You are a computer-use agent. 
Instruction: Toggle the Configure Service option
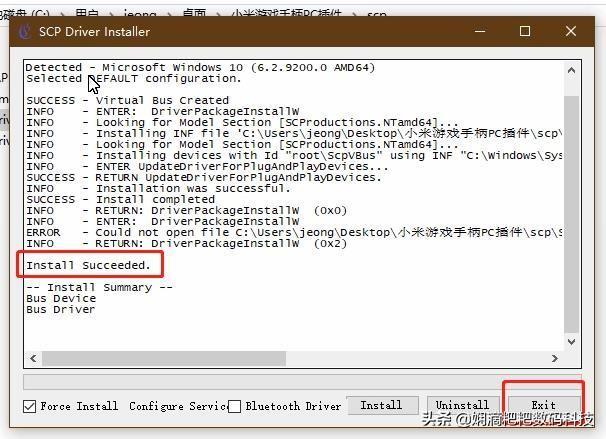[x=179, y=407]
